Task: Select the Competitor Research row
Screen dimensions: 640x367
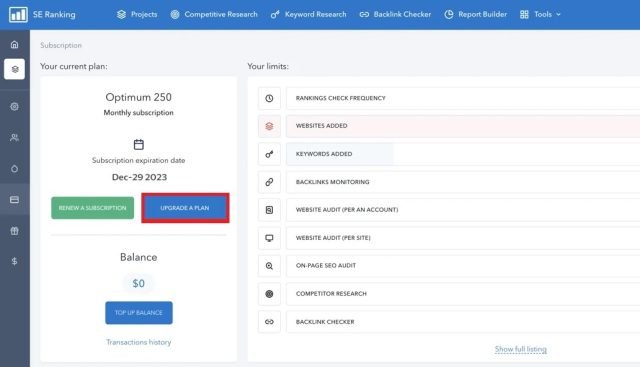Action: (463, 294)
